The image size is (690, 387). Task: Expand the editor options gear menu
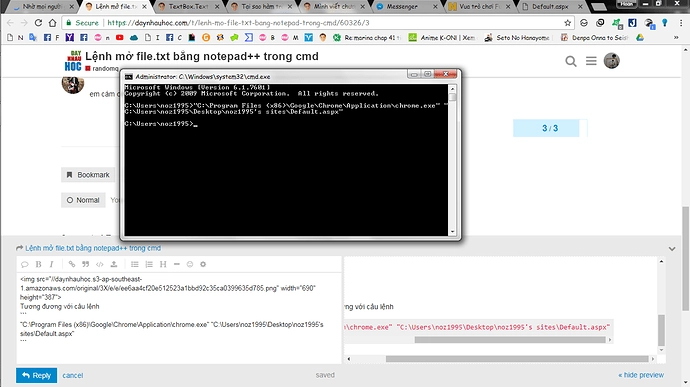[x=203, y=264]
